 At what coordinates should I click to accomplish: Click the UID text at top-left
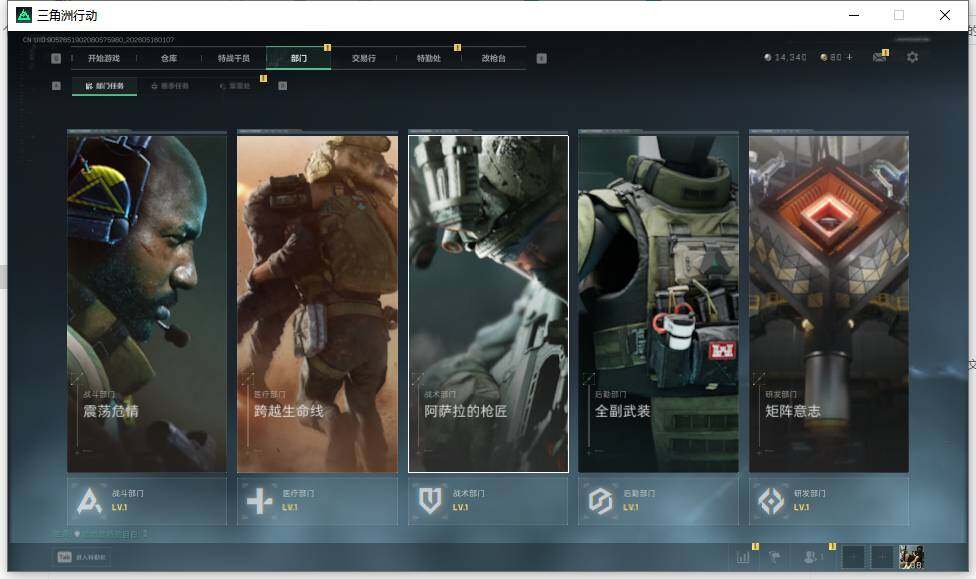tap(98, 40)
